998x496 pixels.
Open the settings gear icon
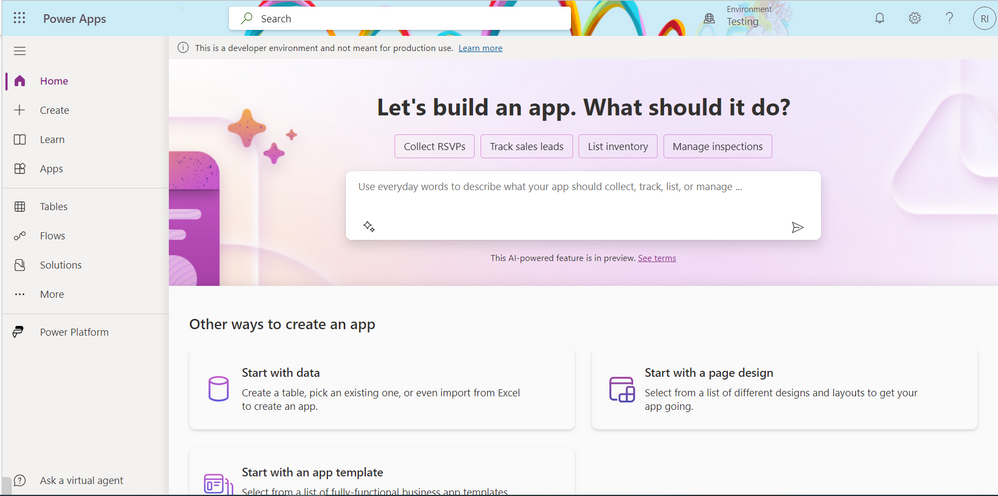tap(915, 18)
